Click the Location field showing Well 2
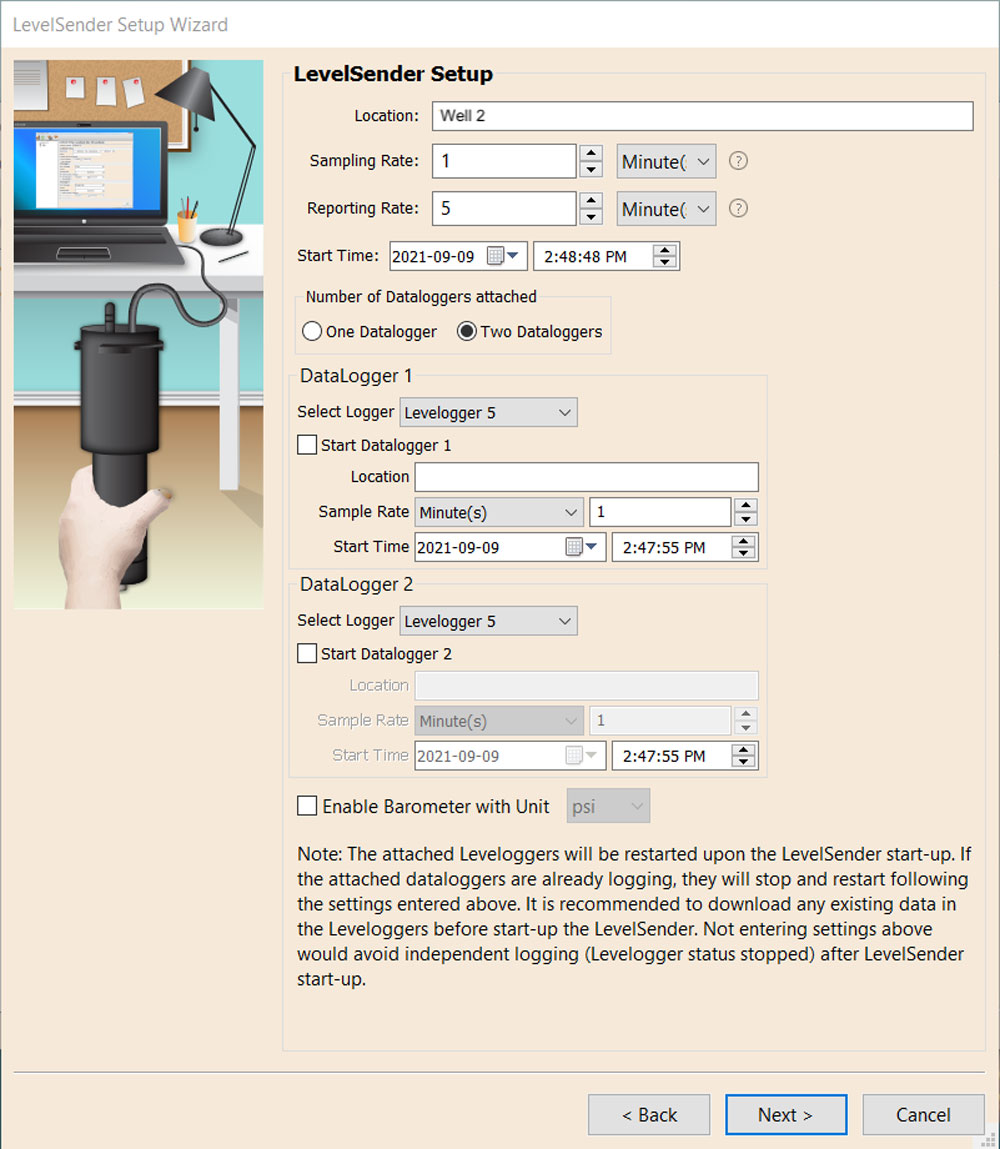Screen dimensions: 1000x1149 [700, 116]
